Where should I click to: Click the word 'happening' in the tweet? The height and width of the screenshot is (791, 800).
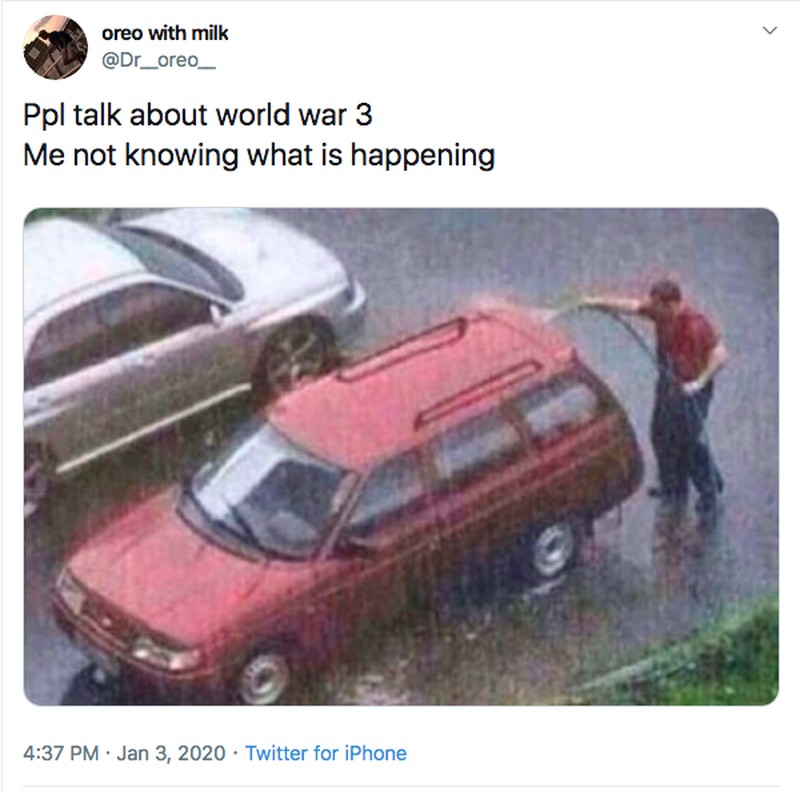[x=422, y=157]
